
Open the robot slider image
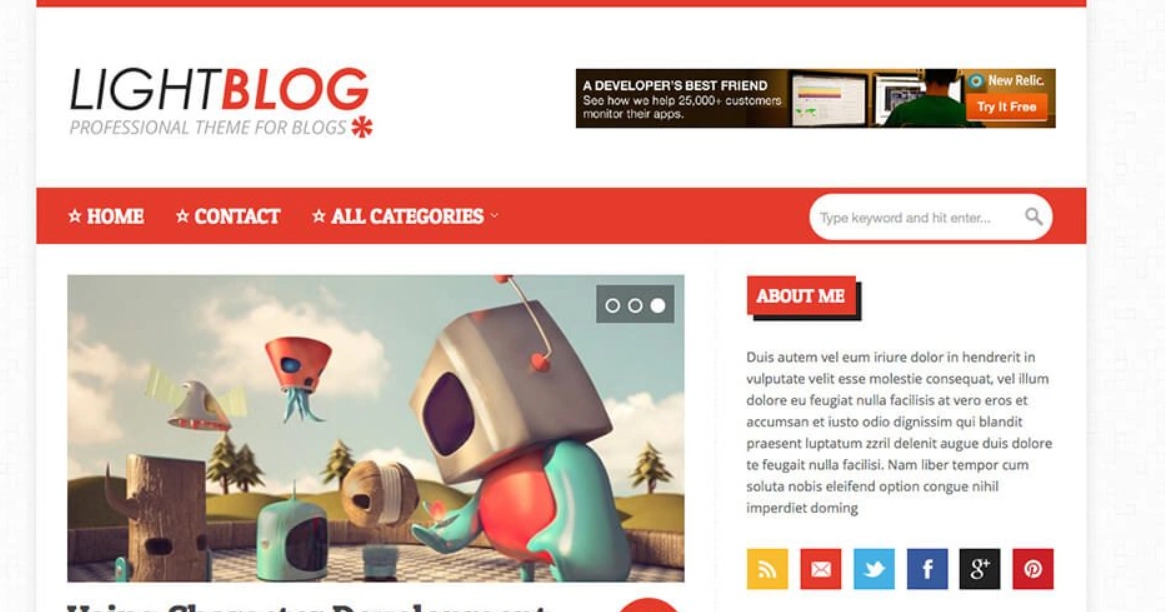click(375, 429)
